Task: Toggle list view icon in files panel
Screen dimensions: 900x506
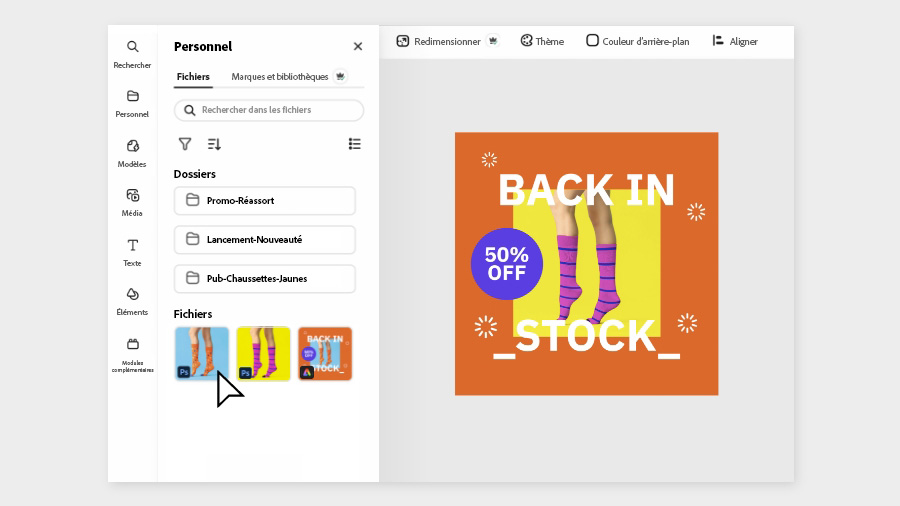Action: pos(354,144)
